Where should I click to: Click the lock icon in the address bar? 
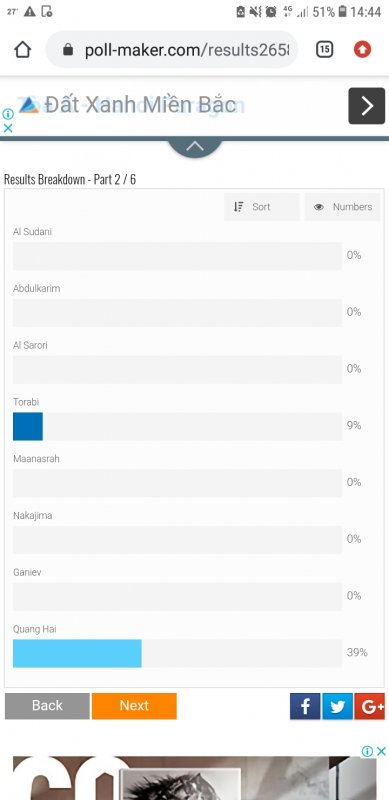tap(68, 49)
